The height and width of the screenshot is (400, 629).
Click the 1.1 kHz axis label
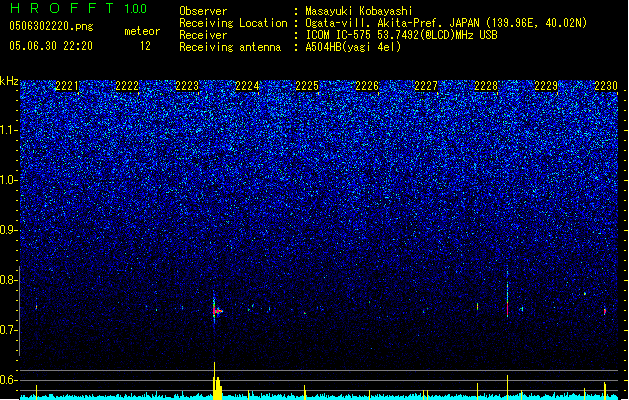point(8,130)
